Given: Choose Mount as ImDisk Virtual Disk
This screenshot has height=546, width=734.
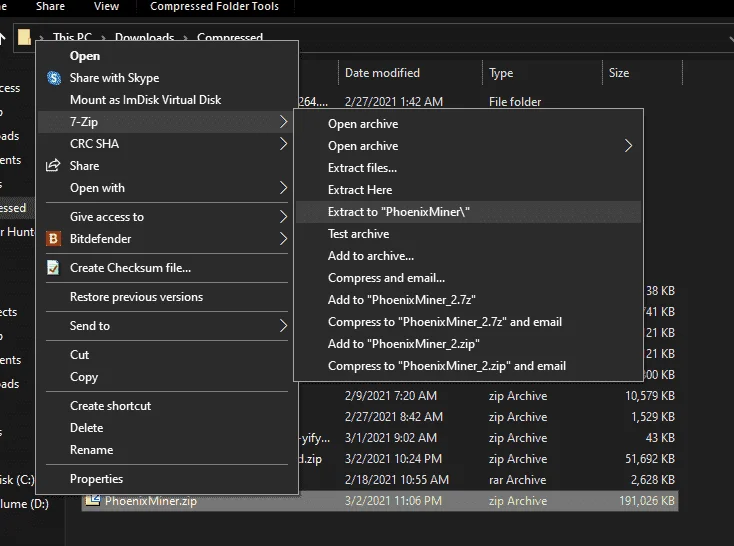Looking at the screenshot, I should (x=167, y=100).
